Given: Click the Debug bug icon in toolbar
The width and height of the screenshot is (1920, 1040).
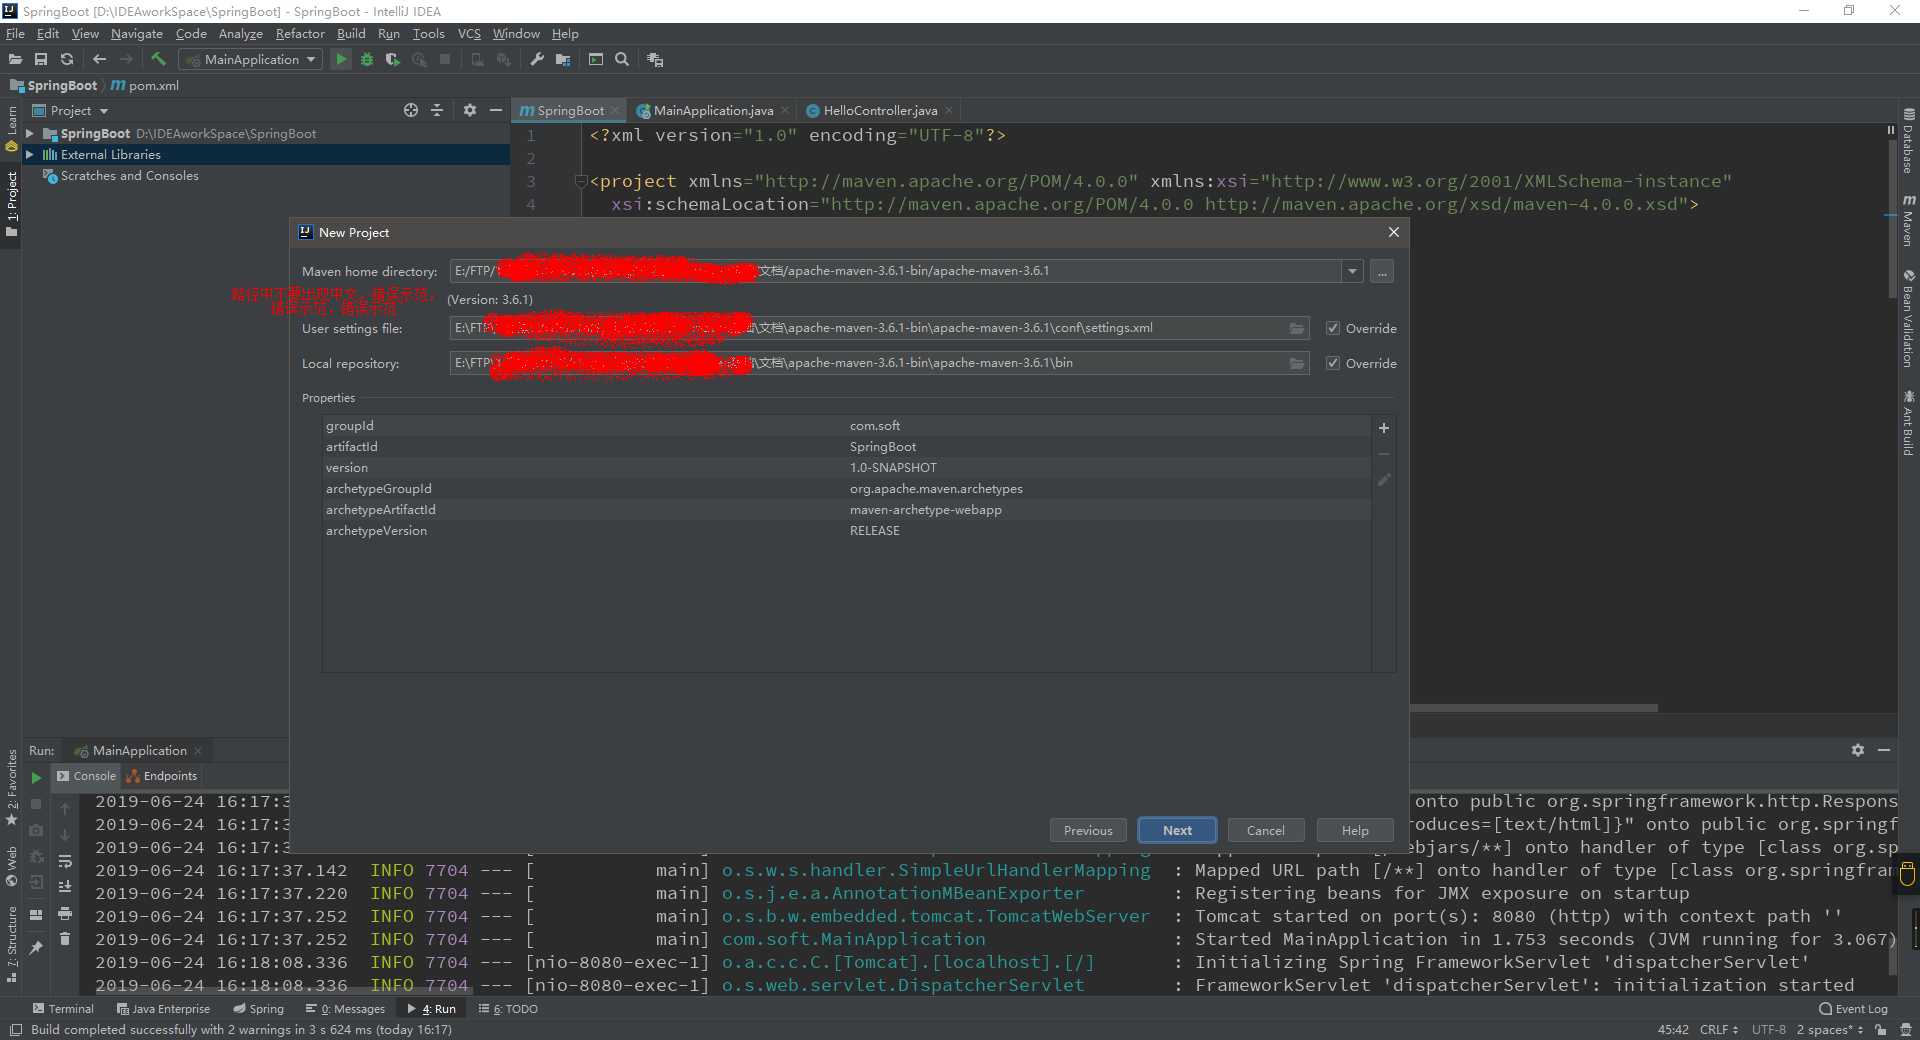Looking at the screenshot, I should [x=367, y=60].
